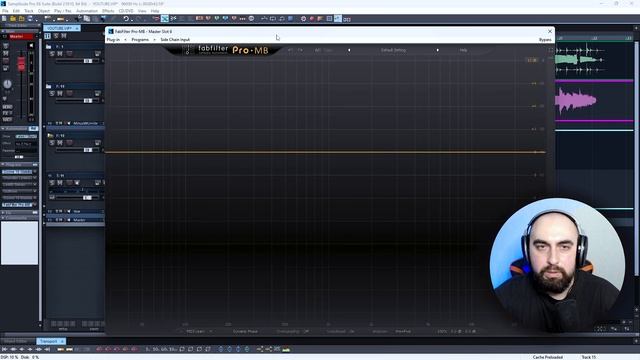Screen dimensions: 640x360
Task: Click the Cache Preloaded status text
Action: click(x=548, y=357)
